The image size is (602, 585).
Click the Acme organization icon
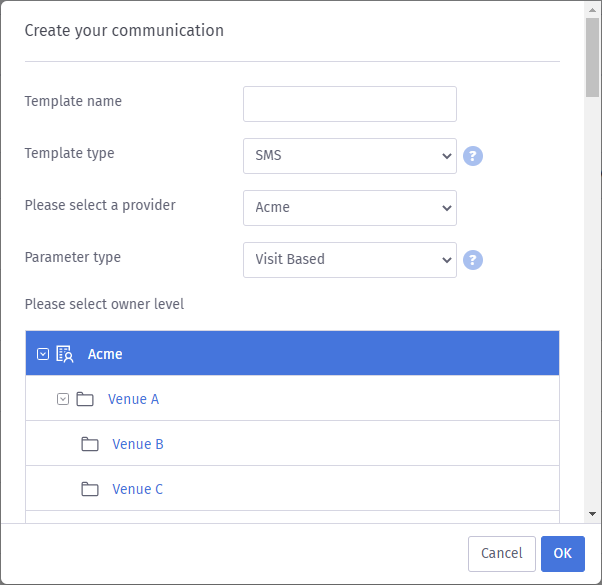pyautogui.click(x=65, y=354)
